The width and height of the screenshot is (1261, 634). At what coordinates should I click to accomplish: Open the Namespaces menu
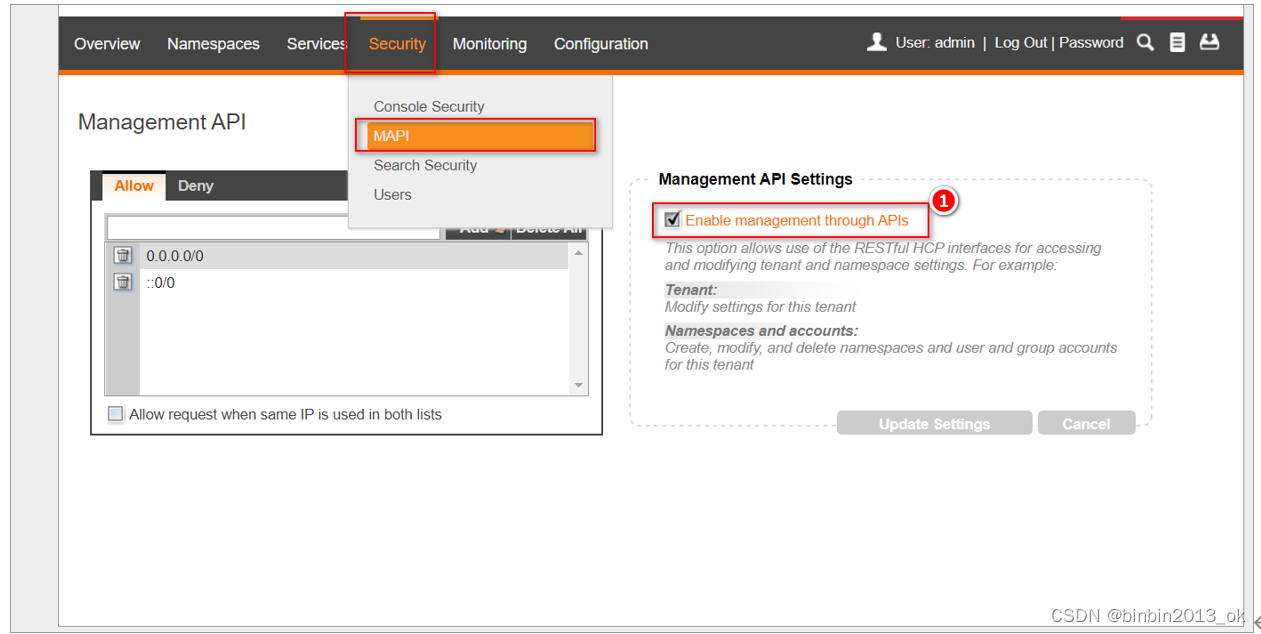coord(213,44)
